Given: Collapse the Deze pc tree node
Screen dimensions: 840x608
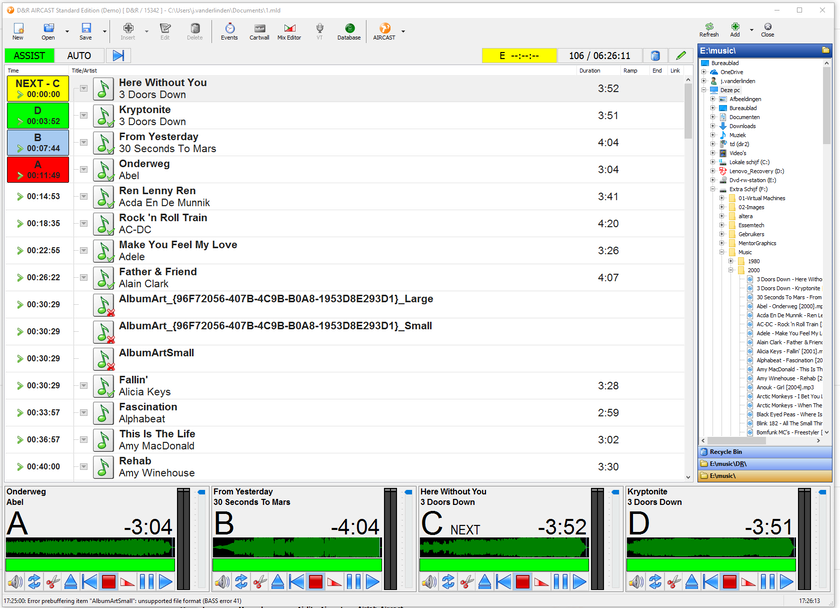Looking at the screenshot, I should tap(704, 90).
